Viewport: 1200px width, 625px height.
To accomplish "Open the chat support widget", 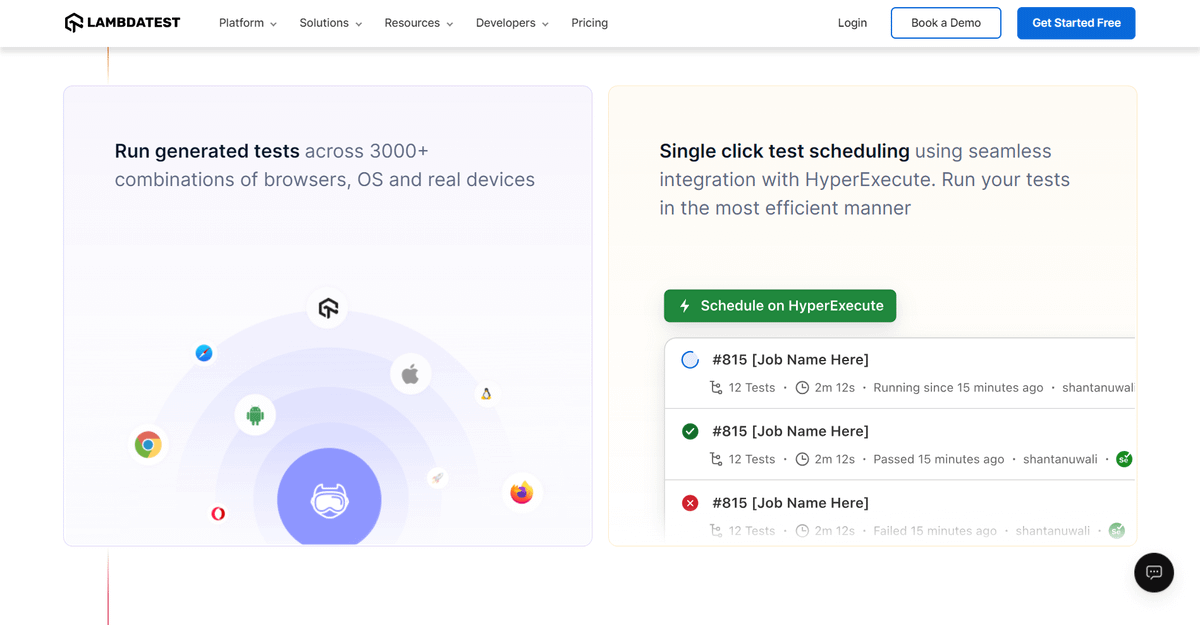I will click(1153, 572).
